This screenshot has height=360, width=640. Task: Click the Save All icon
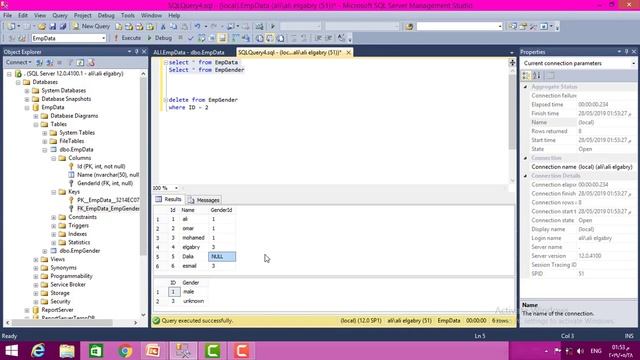tap(62, 26)
